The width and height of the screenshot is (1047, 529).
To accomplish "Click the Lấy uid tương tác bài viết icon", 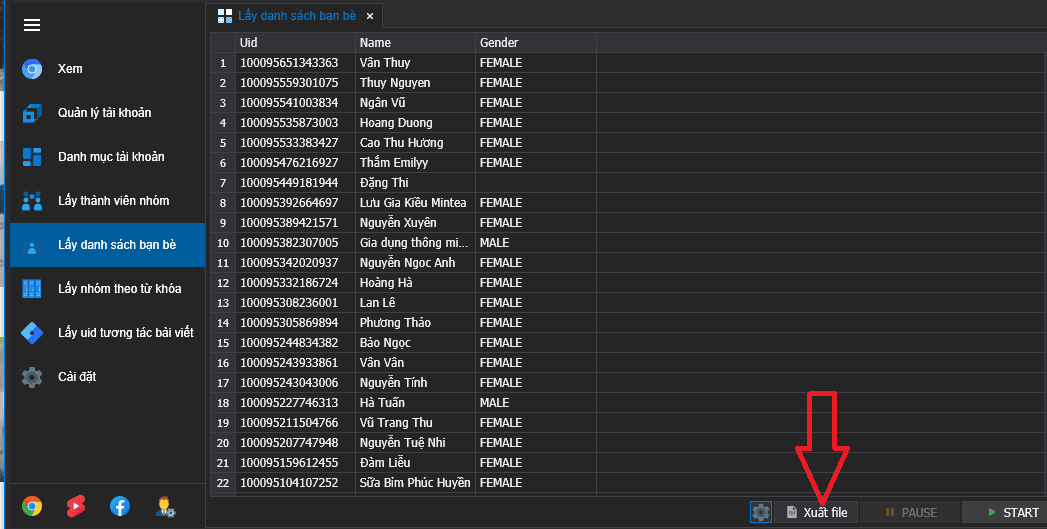I will tap(32, 333).
